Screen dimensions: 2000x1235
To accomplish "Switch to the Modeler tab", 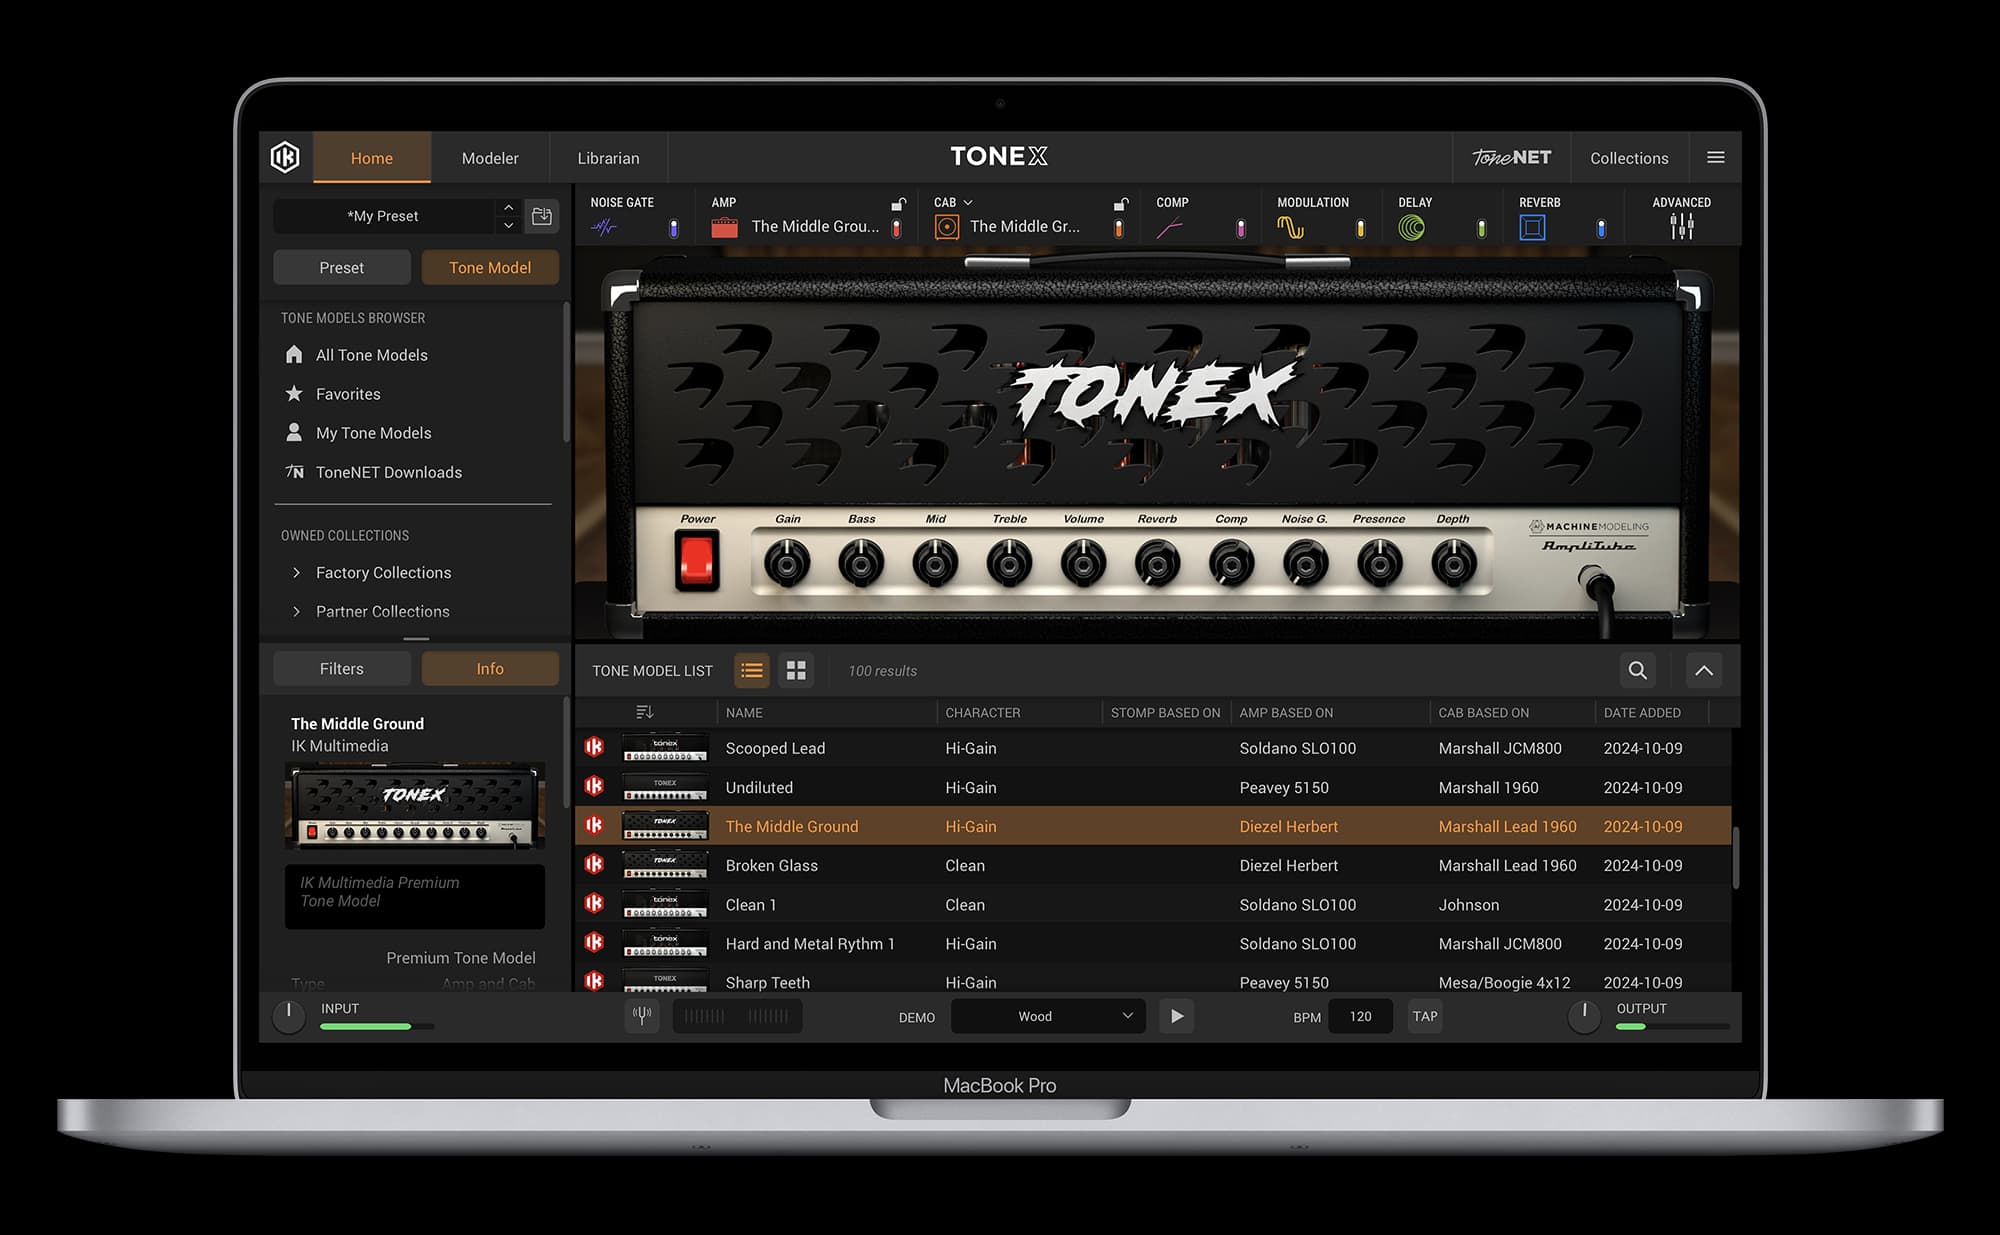I will [x=490, y=157].
